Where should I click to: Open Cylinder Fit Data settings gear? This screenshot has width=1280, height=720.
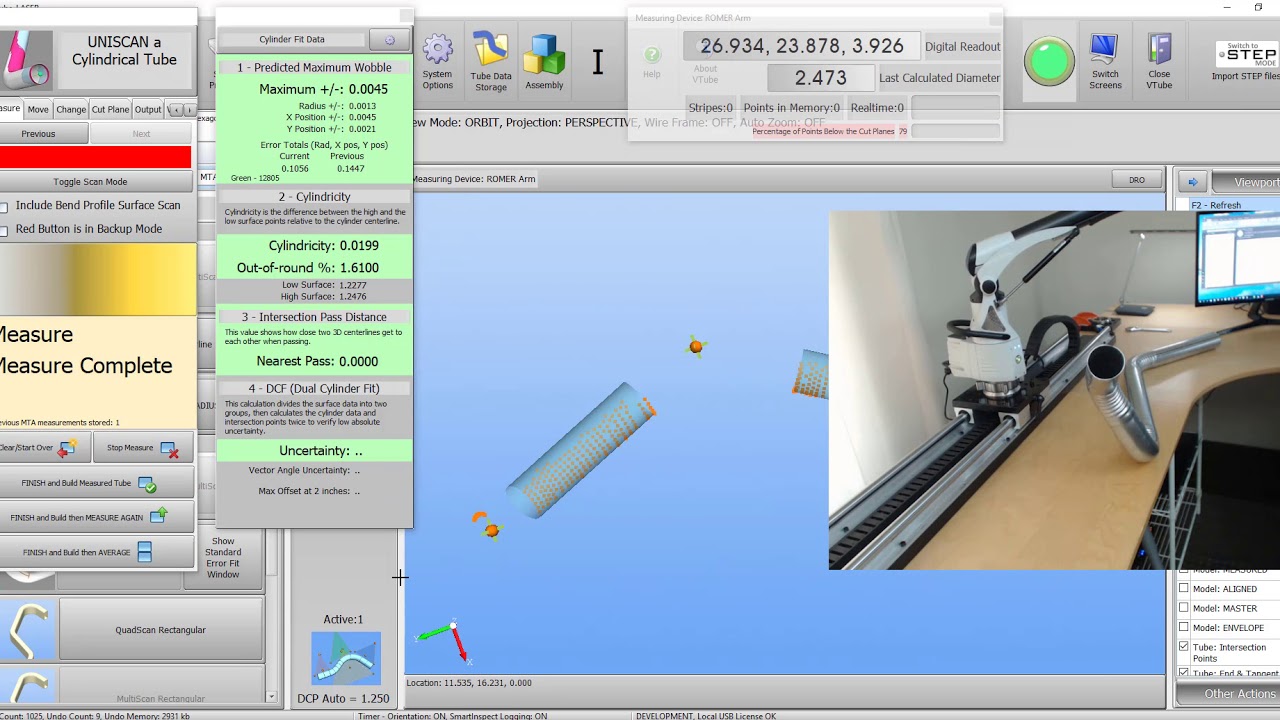[389, 40]
